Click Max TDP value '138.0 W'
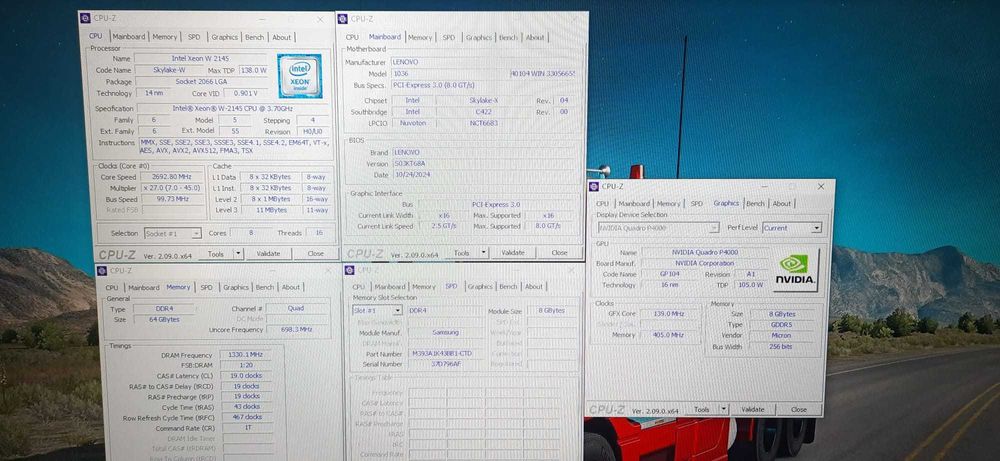The height and width of the screenshot is (461, 1000). pos(254,70)
